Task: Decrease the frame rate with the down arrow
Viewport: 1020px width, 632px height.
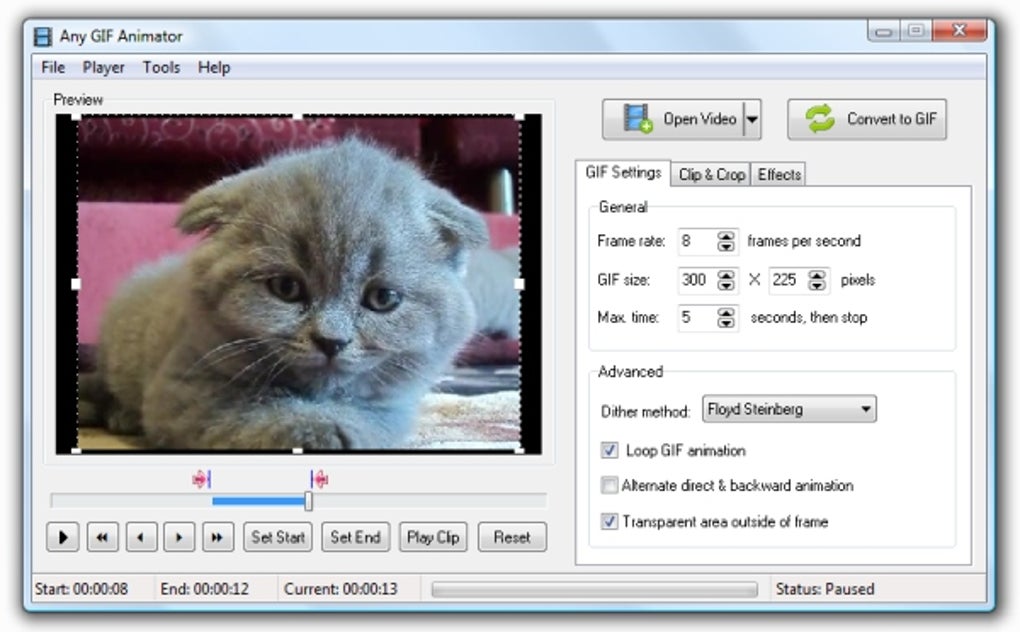Action: click(726, 247)
